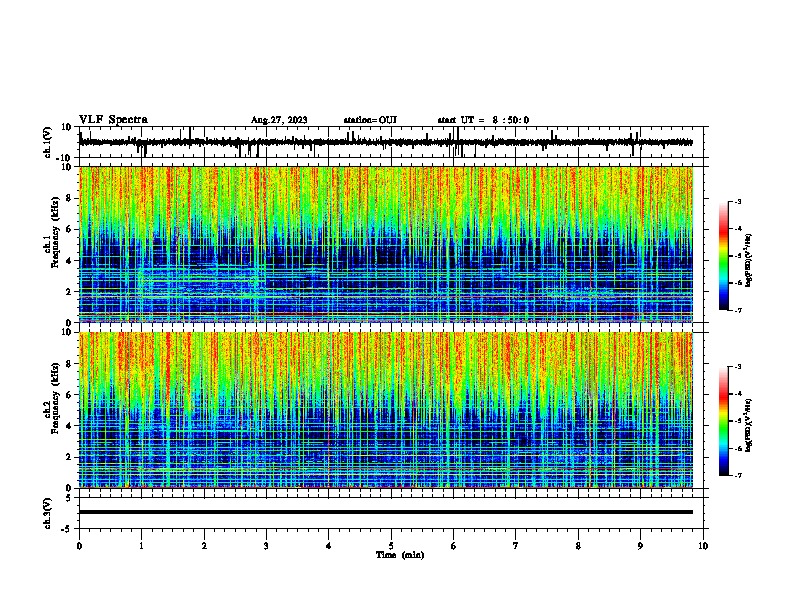Click the 1 tick label on the Time axis
Image resolution: width=792 pixels, height=612 pixels.
click(141, 546)
